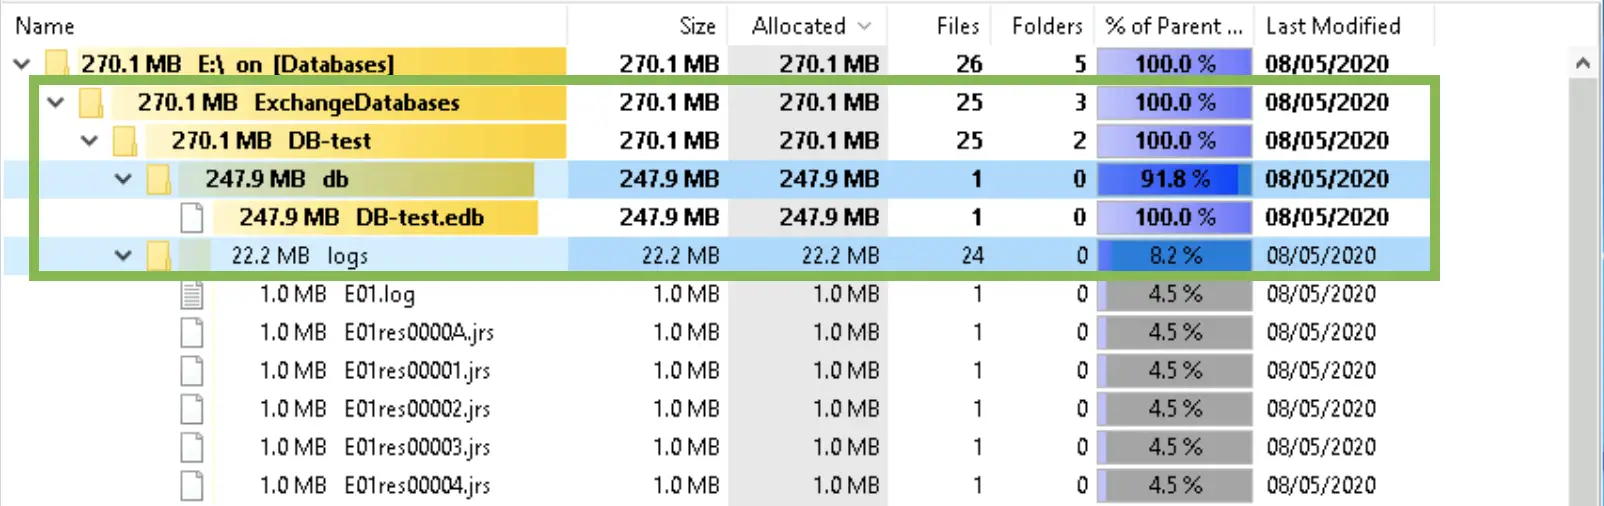Click the E01res0000A.jrs file icon

[x=192, y=332]
